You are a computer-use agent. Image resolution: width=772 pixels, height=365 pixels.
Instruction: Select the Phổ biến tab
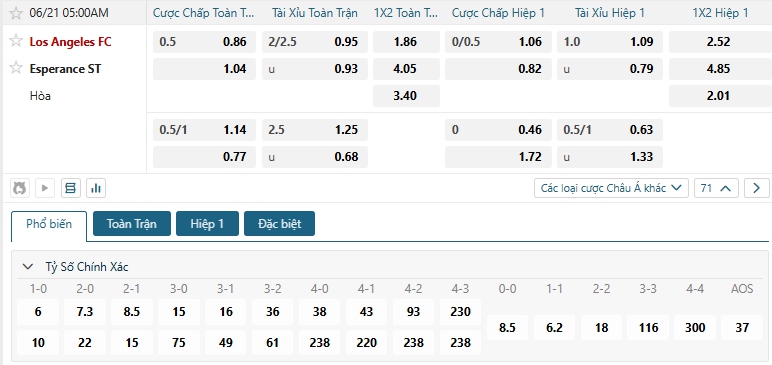tap(49, 224)
